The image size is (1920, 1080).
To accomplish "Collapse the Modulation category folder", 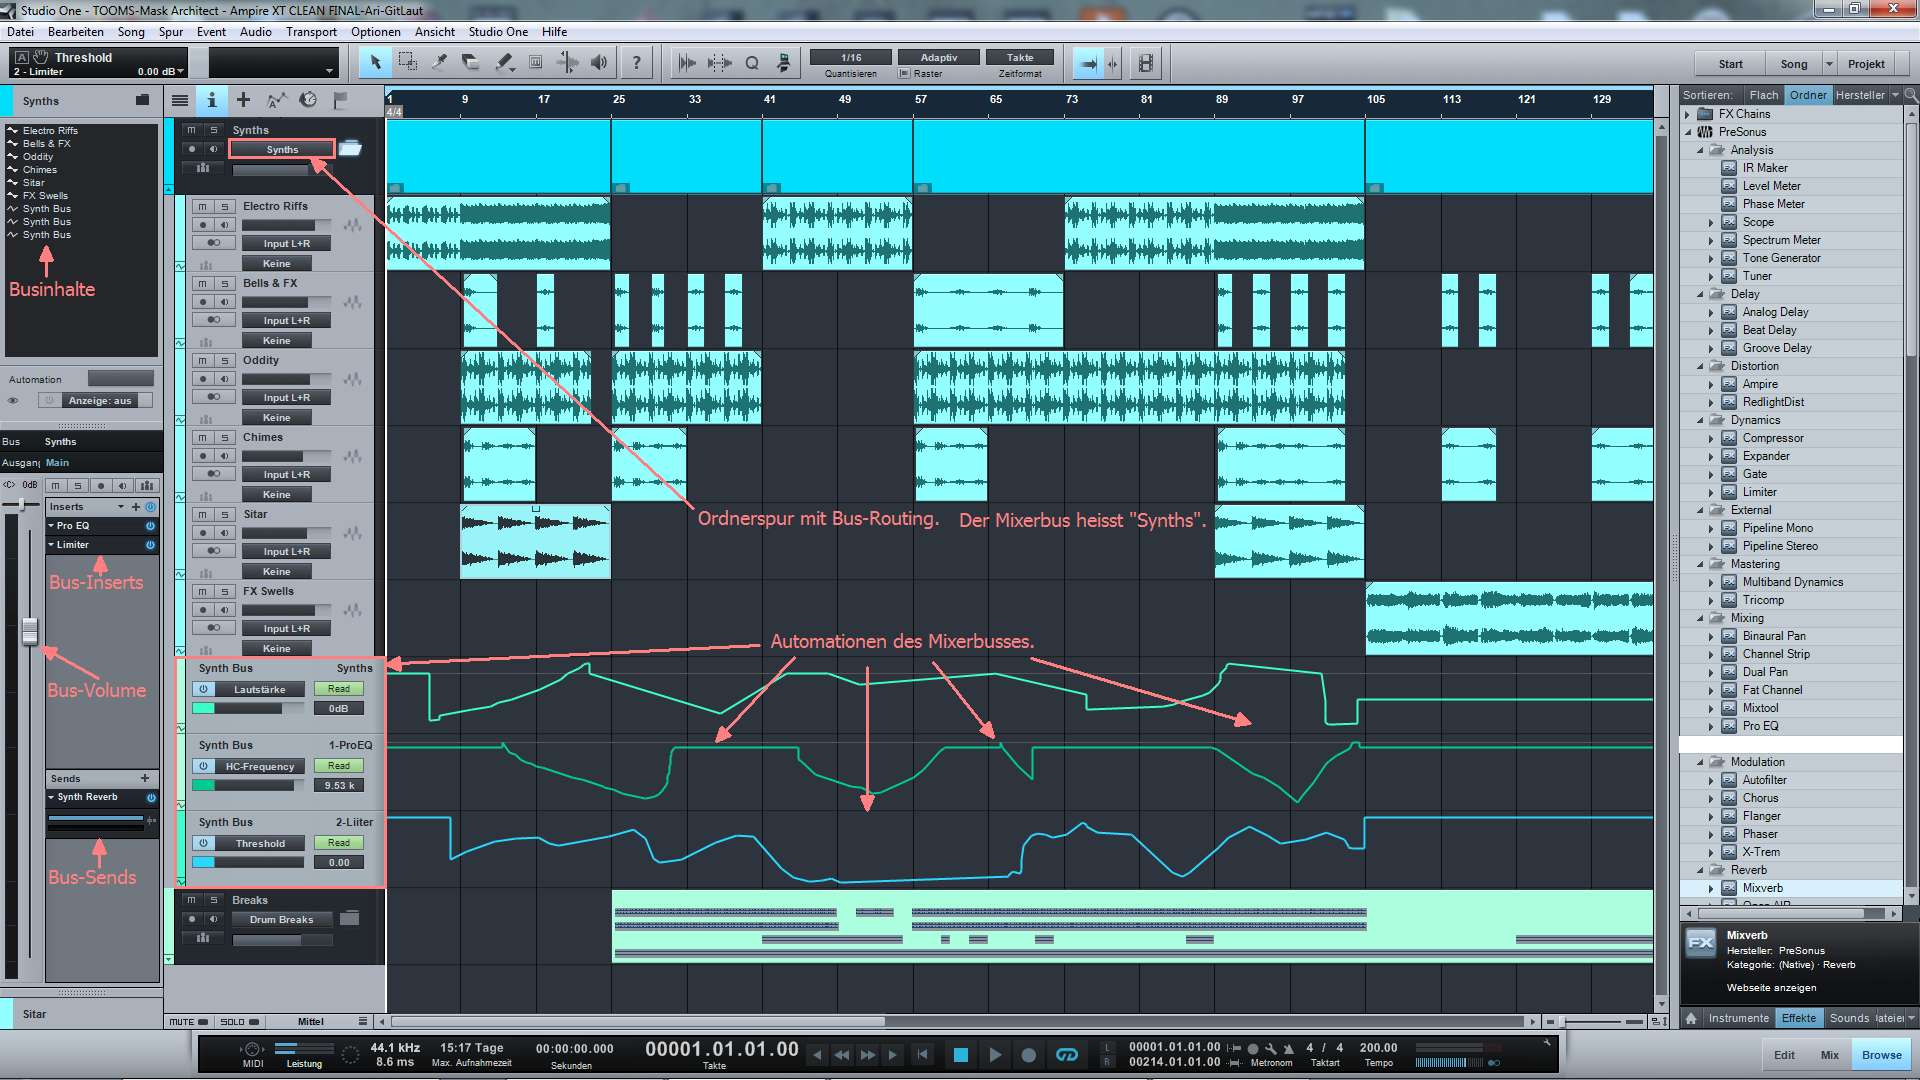I will (1700, 762).
